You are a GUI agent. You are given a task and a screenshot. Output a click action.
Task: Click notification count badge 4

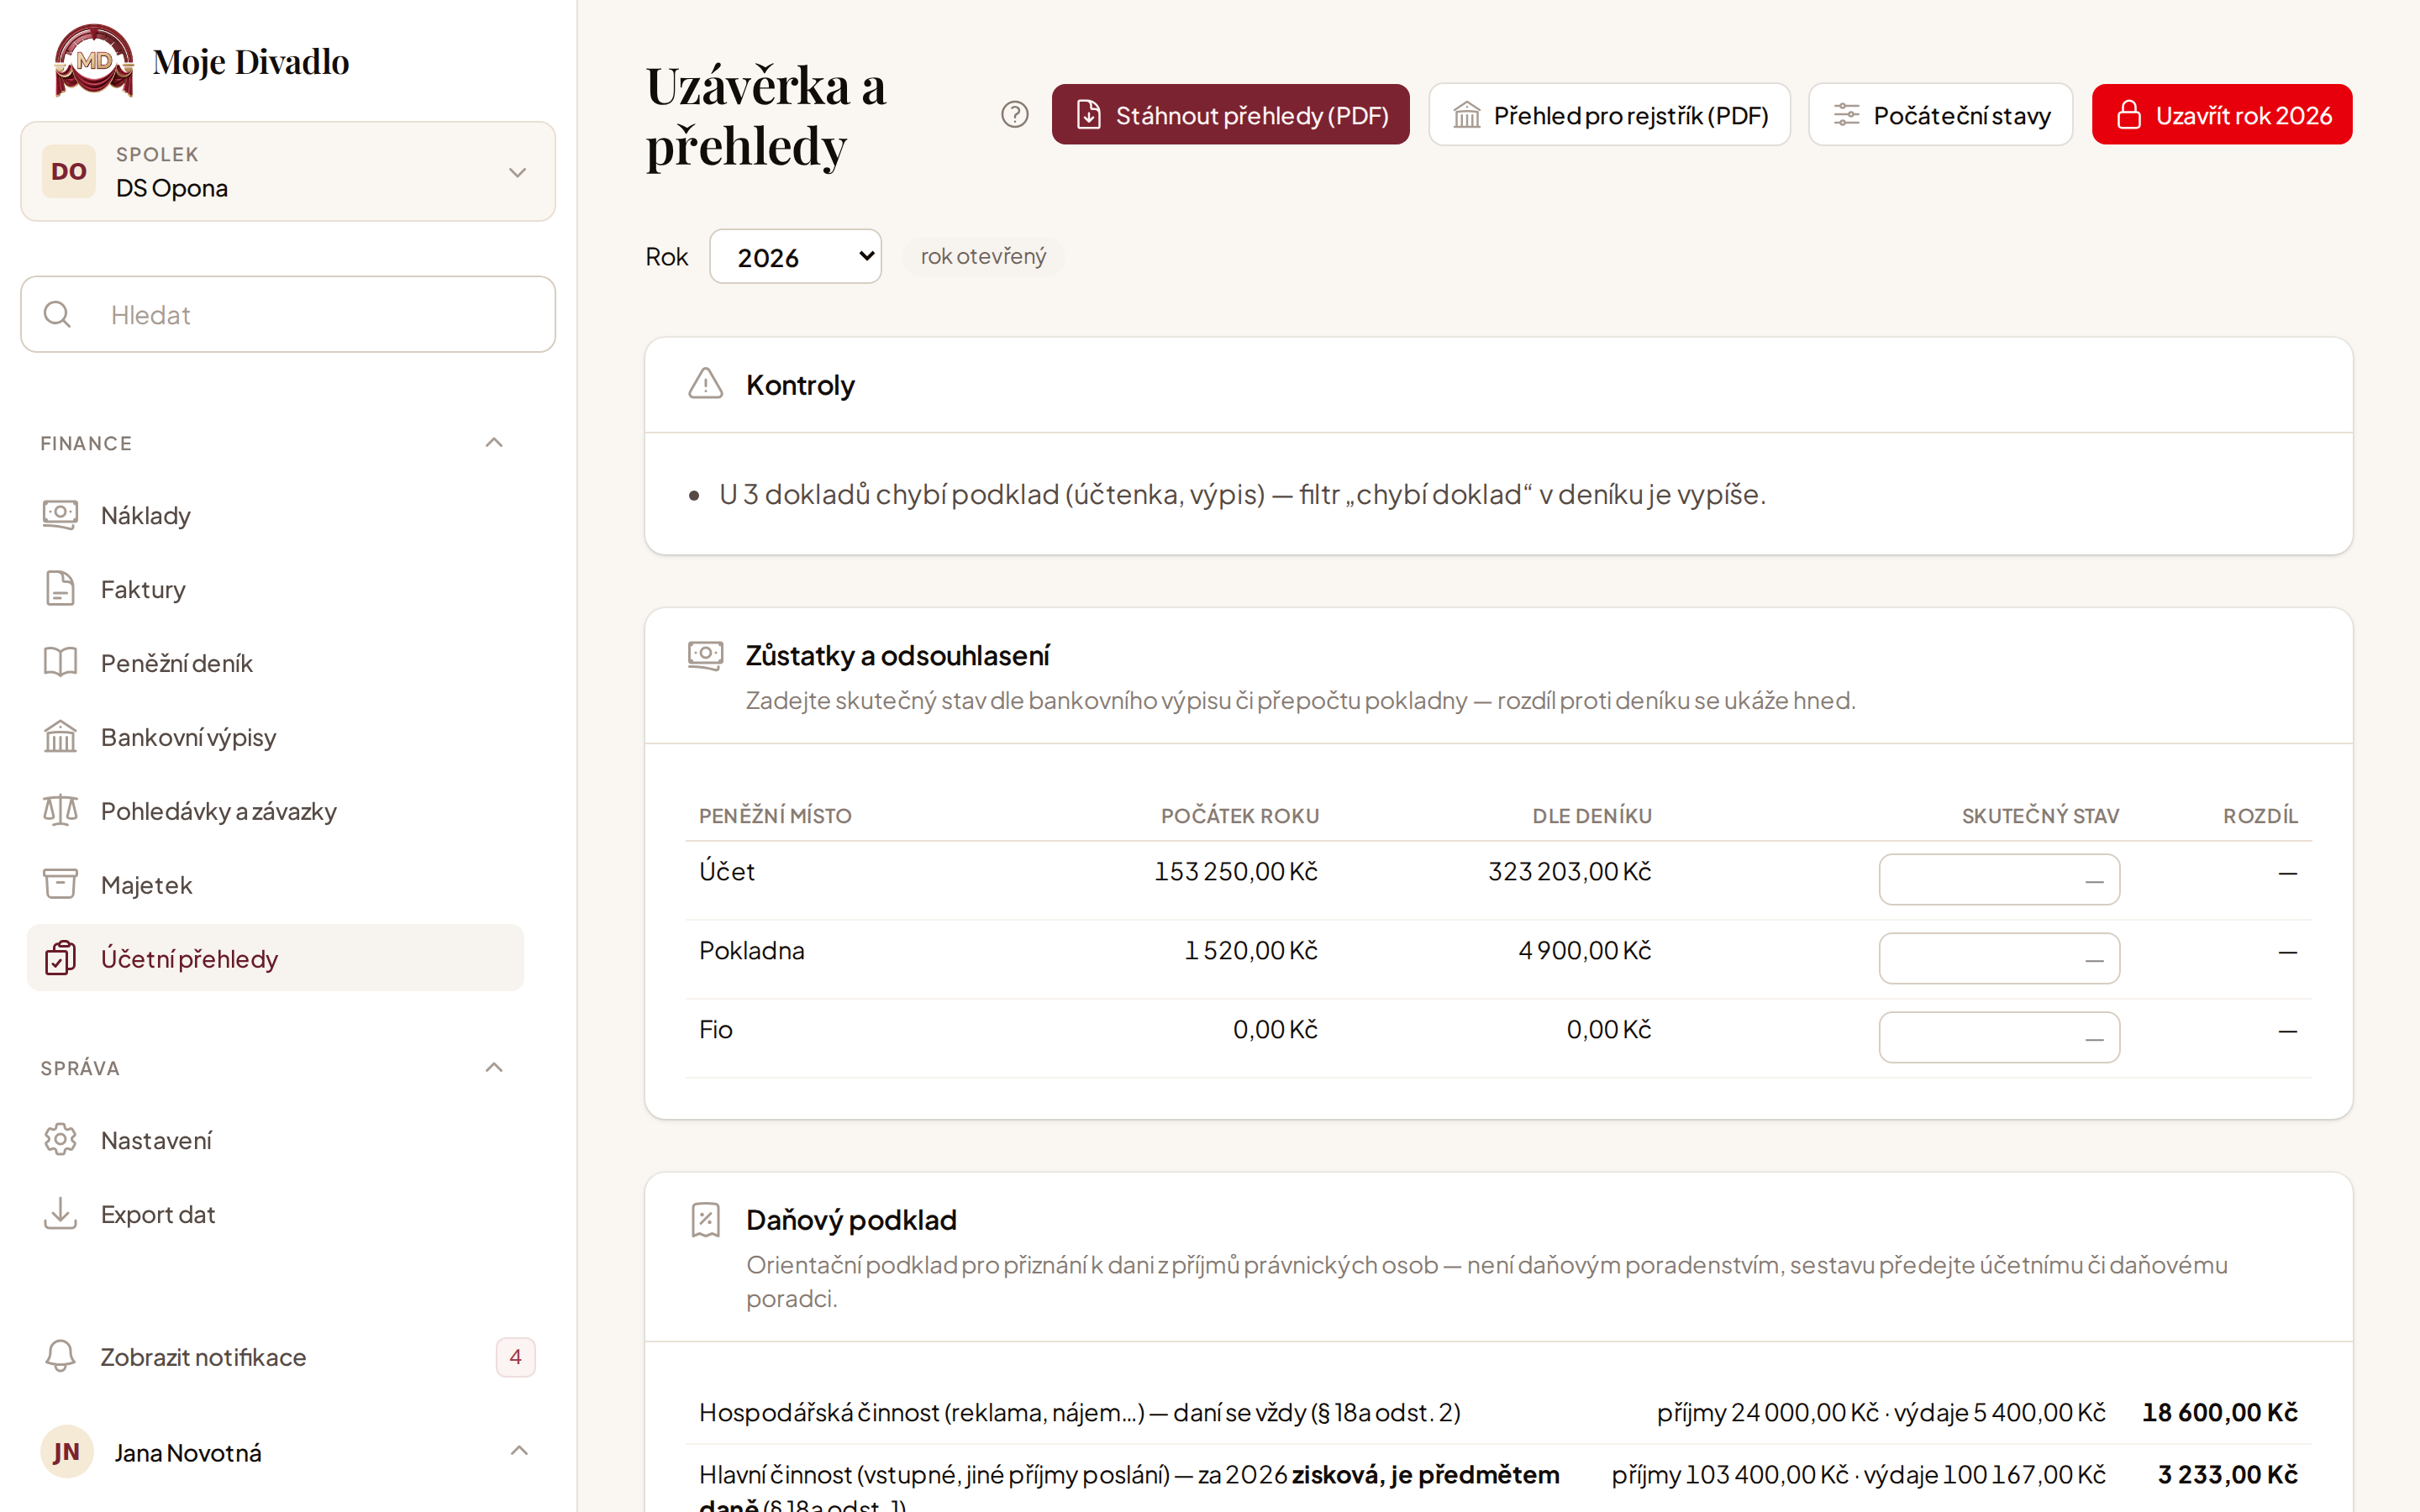point(515,1357)
